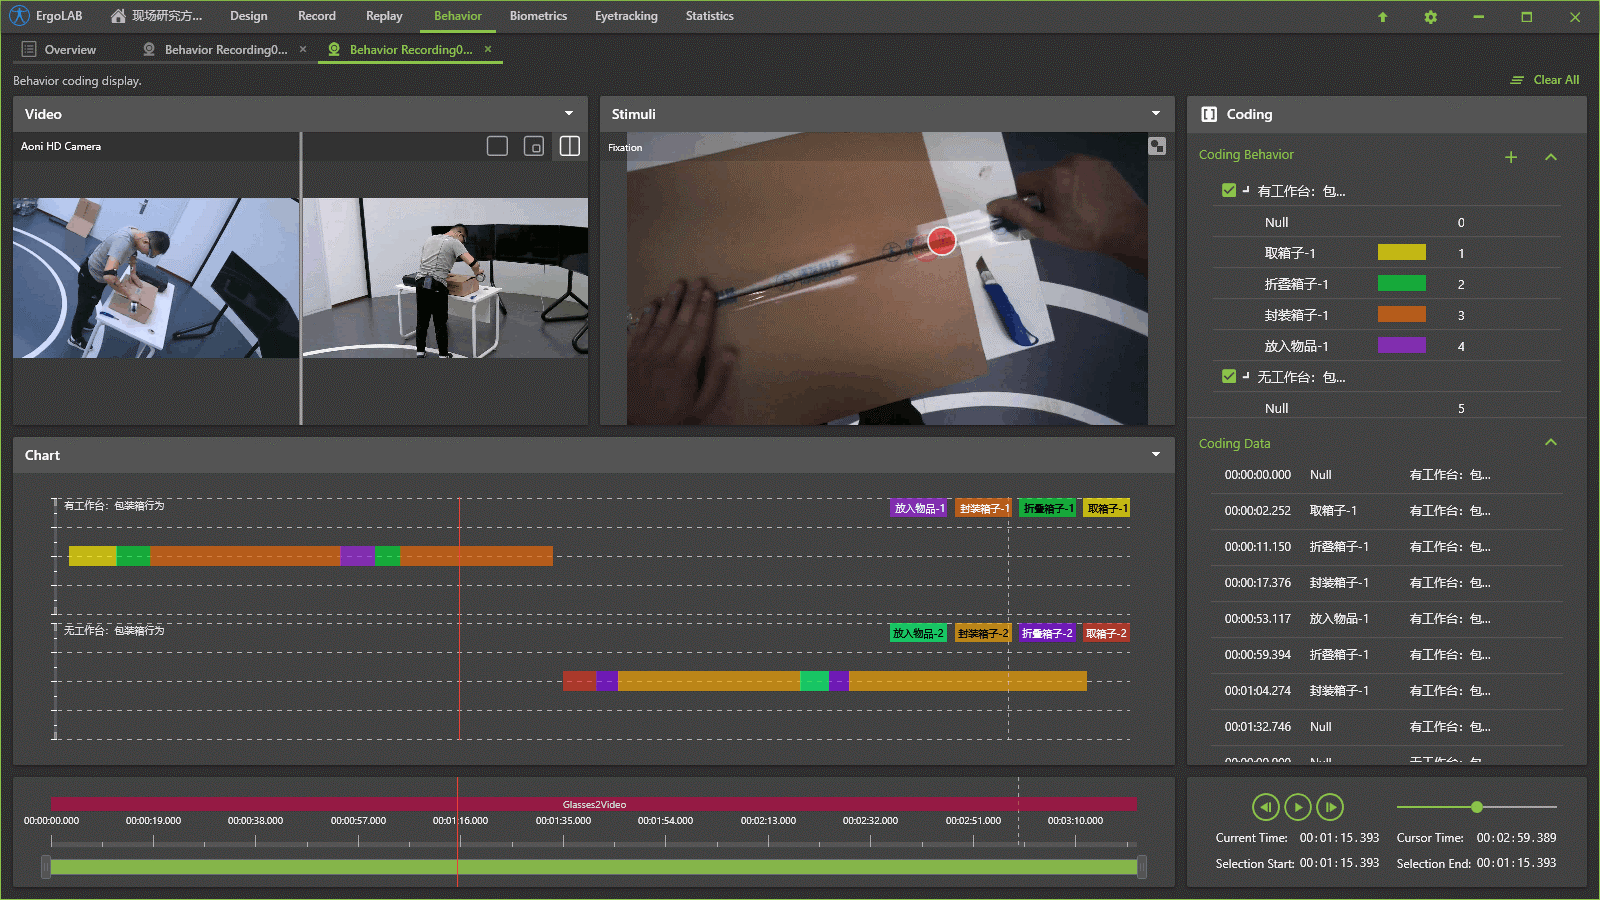Click the play button in playback controls
This screenshot has width=1600, height=900.
[1297, 807]
